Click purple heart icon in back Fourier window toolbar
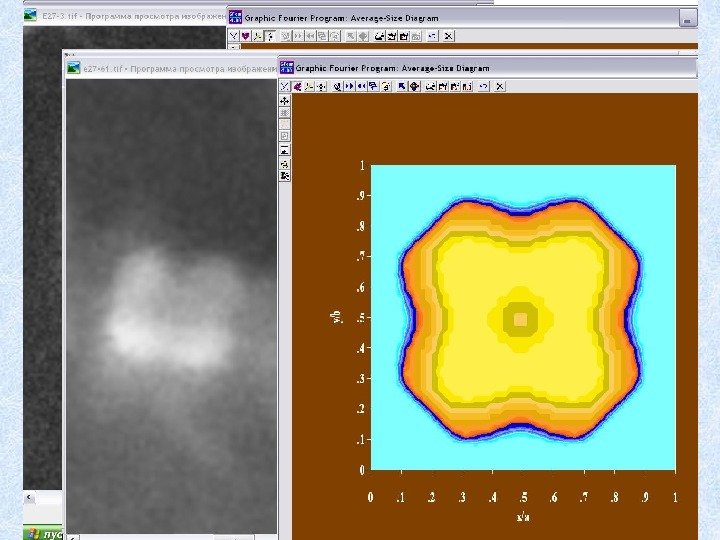The width and height of the screenshot is (720, 540). click(245, 36)
